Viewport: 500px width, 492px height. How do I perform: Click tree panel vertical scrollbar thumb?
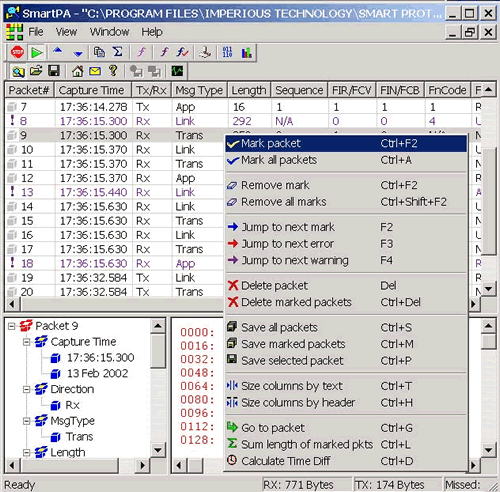click(x=158, y=351)
